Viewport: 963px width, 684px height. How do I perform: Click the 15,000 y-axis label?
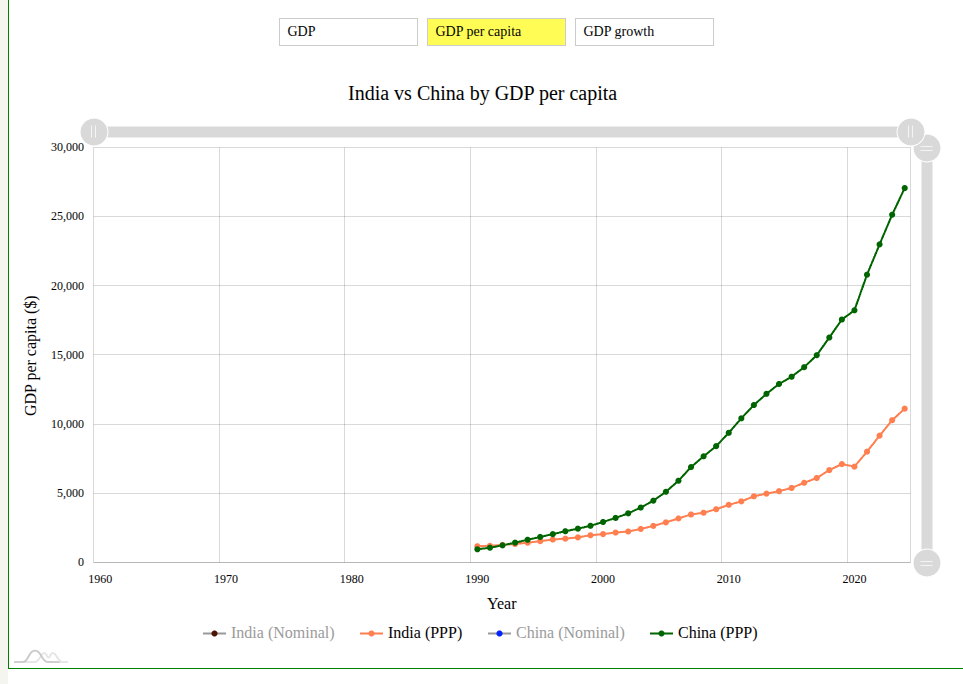[x=68, y=355]
